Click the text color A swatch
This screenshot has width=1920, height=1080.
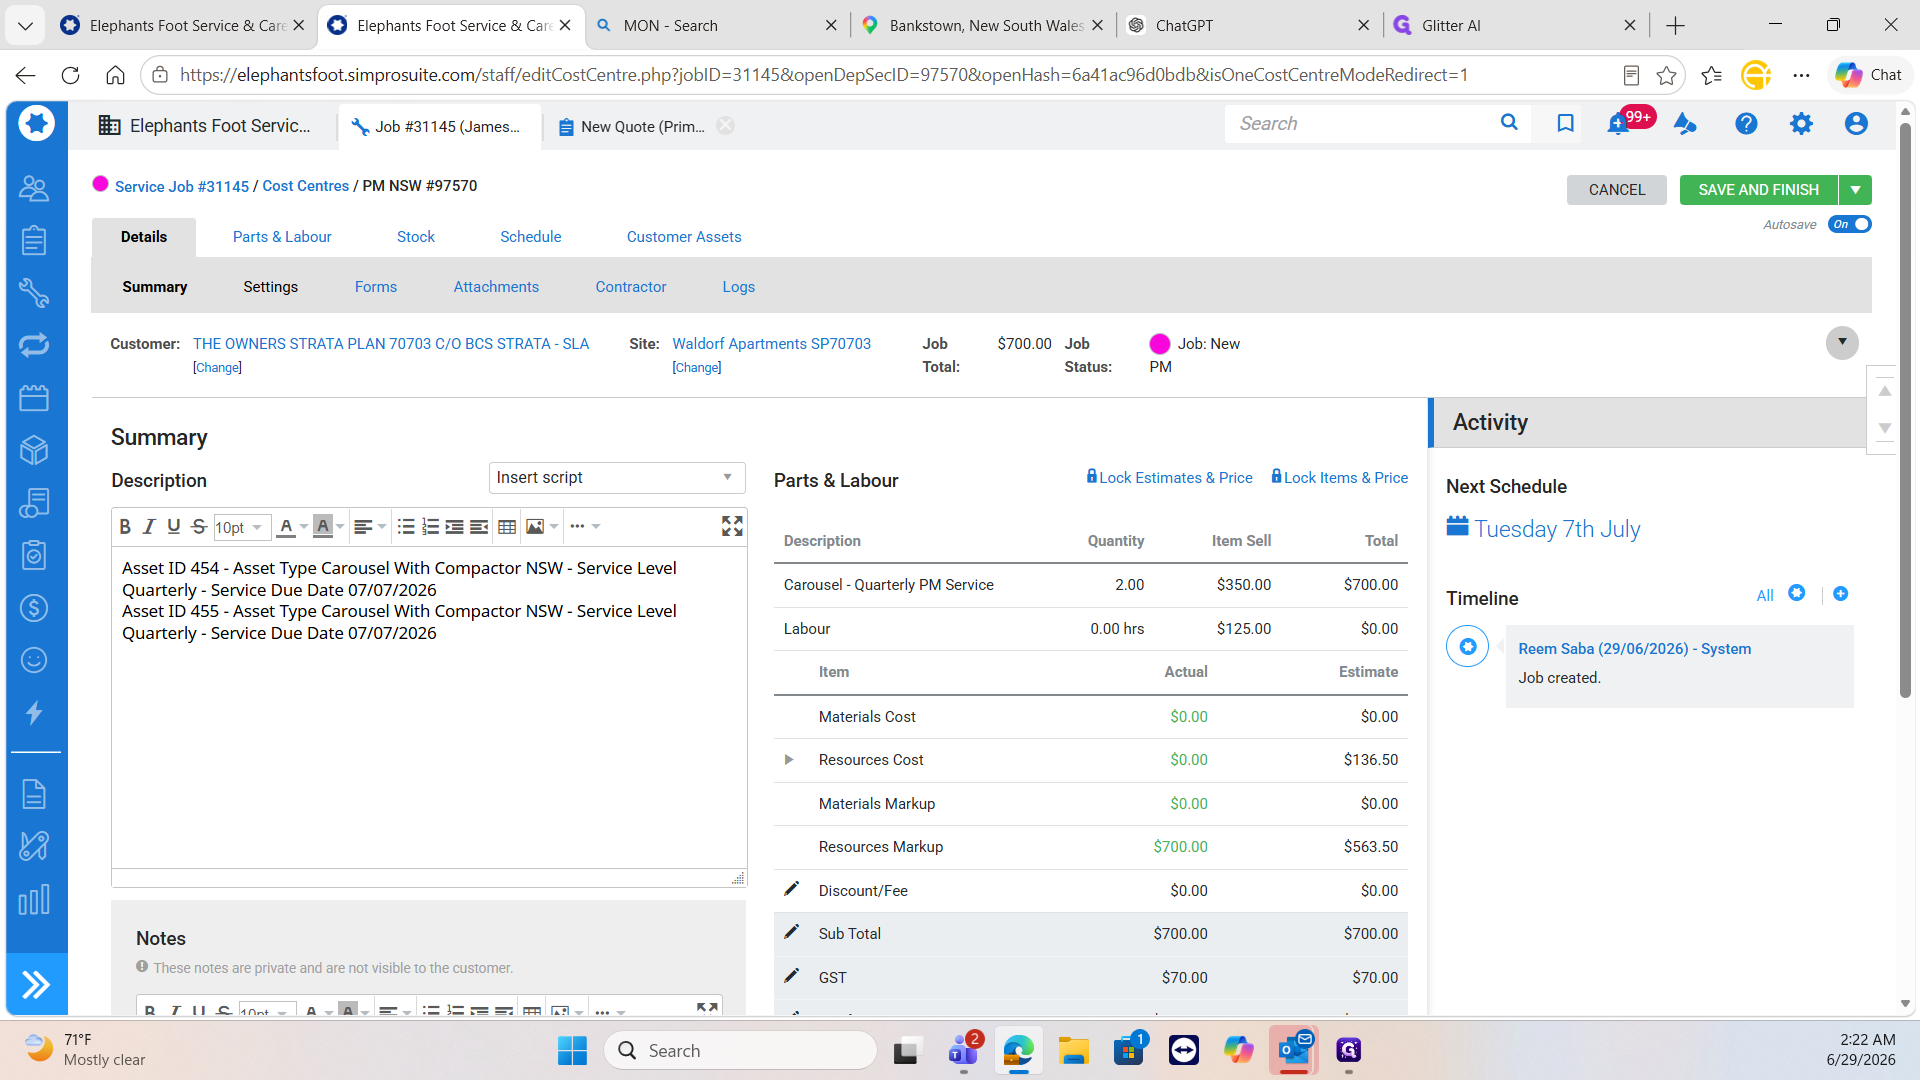coord(286,526)
